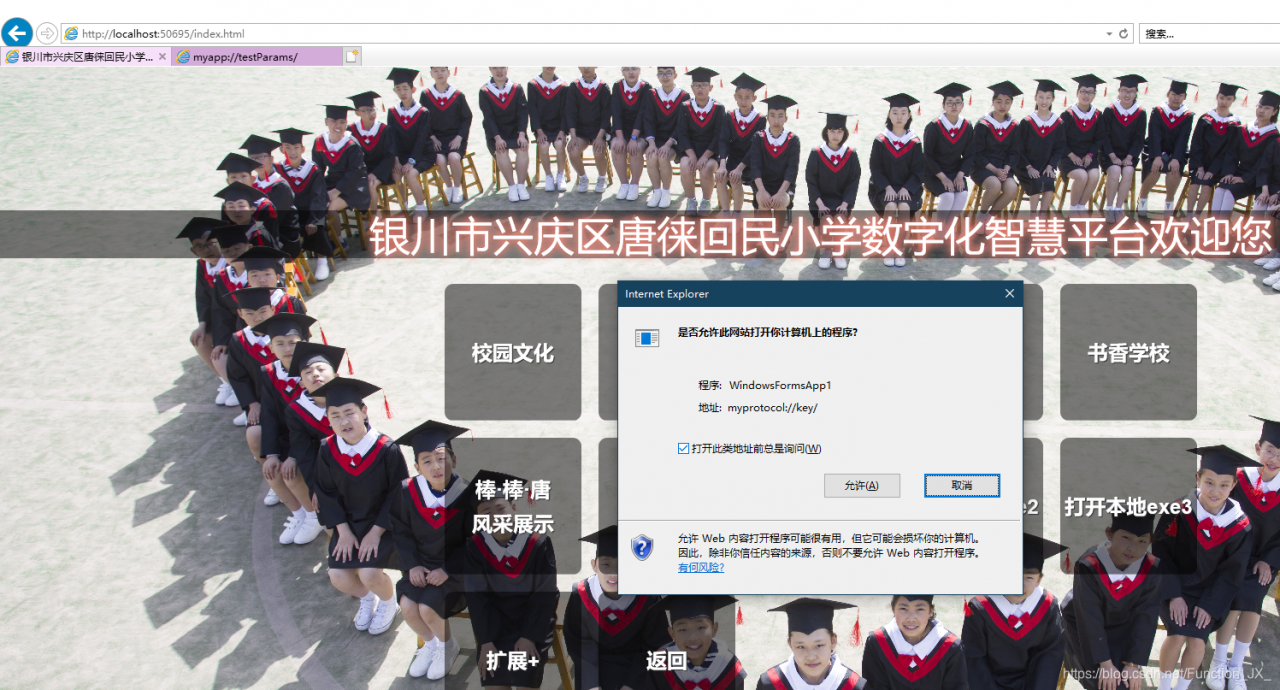The height and width of the screenshot is (690, 1280).
Task: Click the program window icon in dialog
Action: [647, 338]
